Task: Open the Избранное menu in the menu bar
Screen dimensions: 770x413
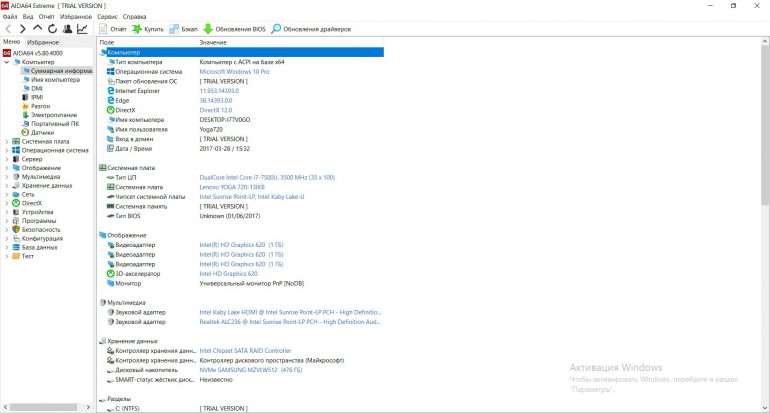Action: tap(76, 16)
